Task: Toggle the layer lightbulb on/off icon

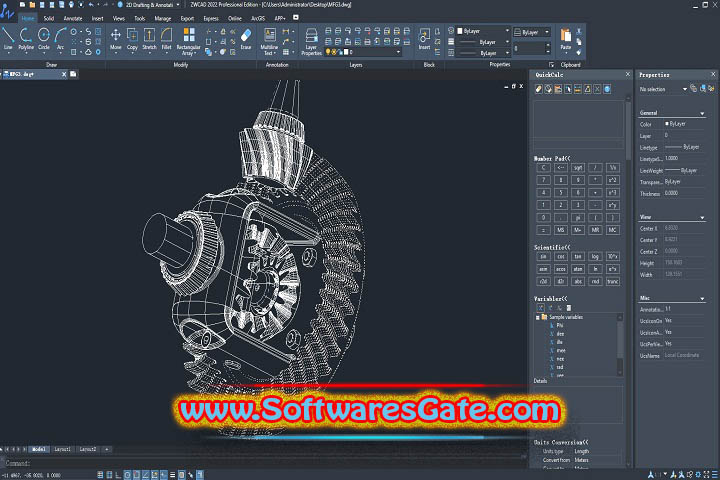Action: click(x=328, y=52)
